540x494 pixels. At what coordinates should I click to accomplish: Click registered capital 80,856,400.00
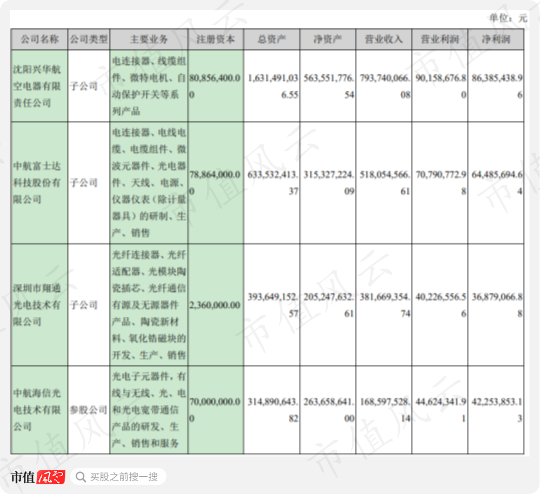[215, 86]
